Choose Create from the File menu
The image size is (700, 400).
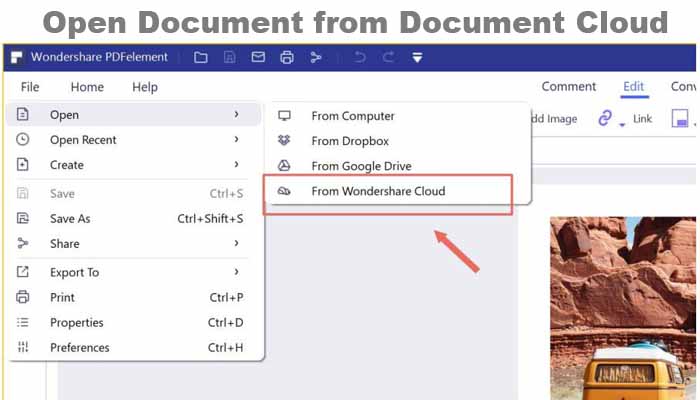133,165
